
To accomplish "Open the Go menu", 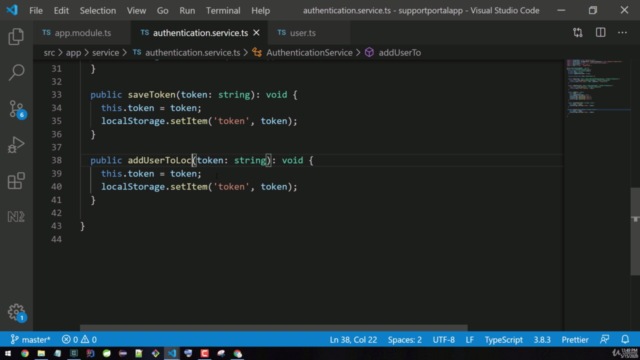I will tap(162, 11).
